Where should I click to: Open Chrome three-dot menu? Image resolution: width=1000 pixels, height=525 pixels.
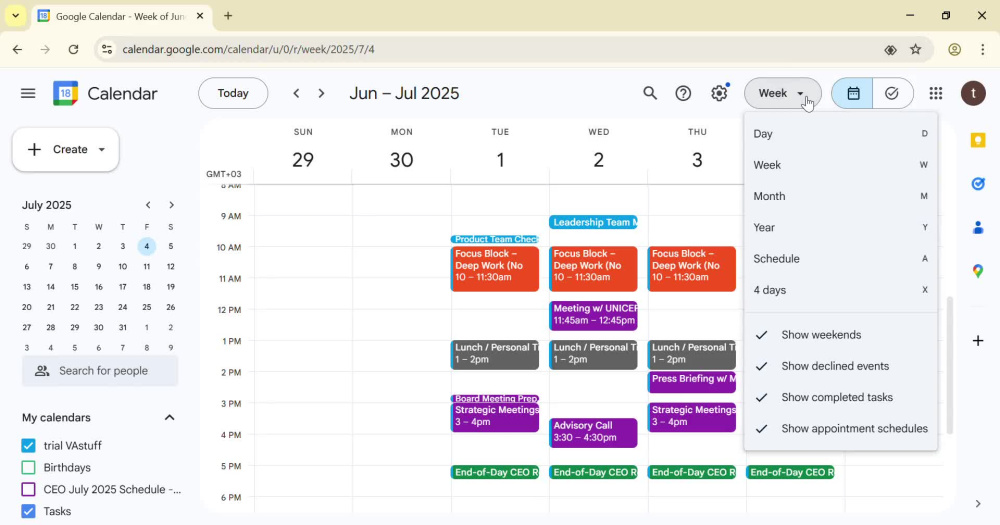click(x=982, y=49)
